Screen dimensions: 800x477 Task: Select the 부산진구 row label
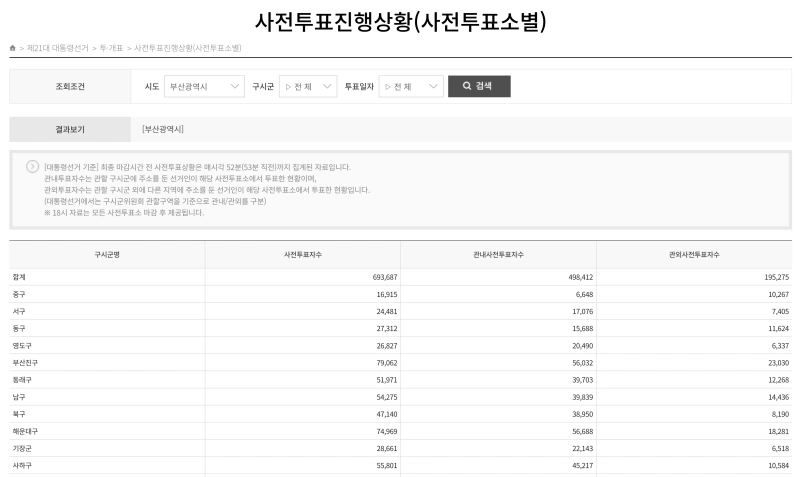25,363
